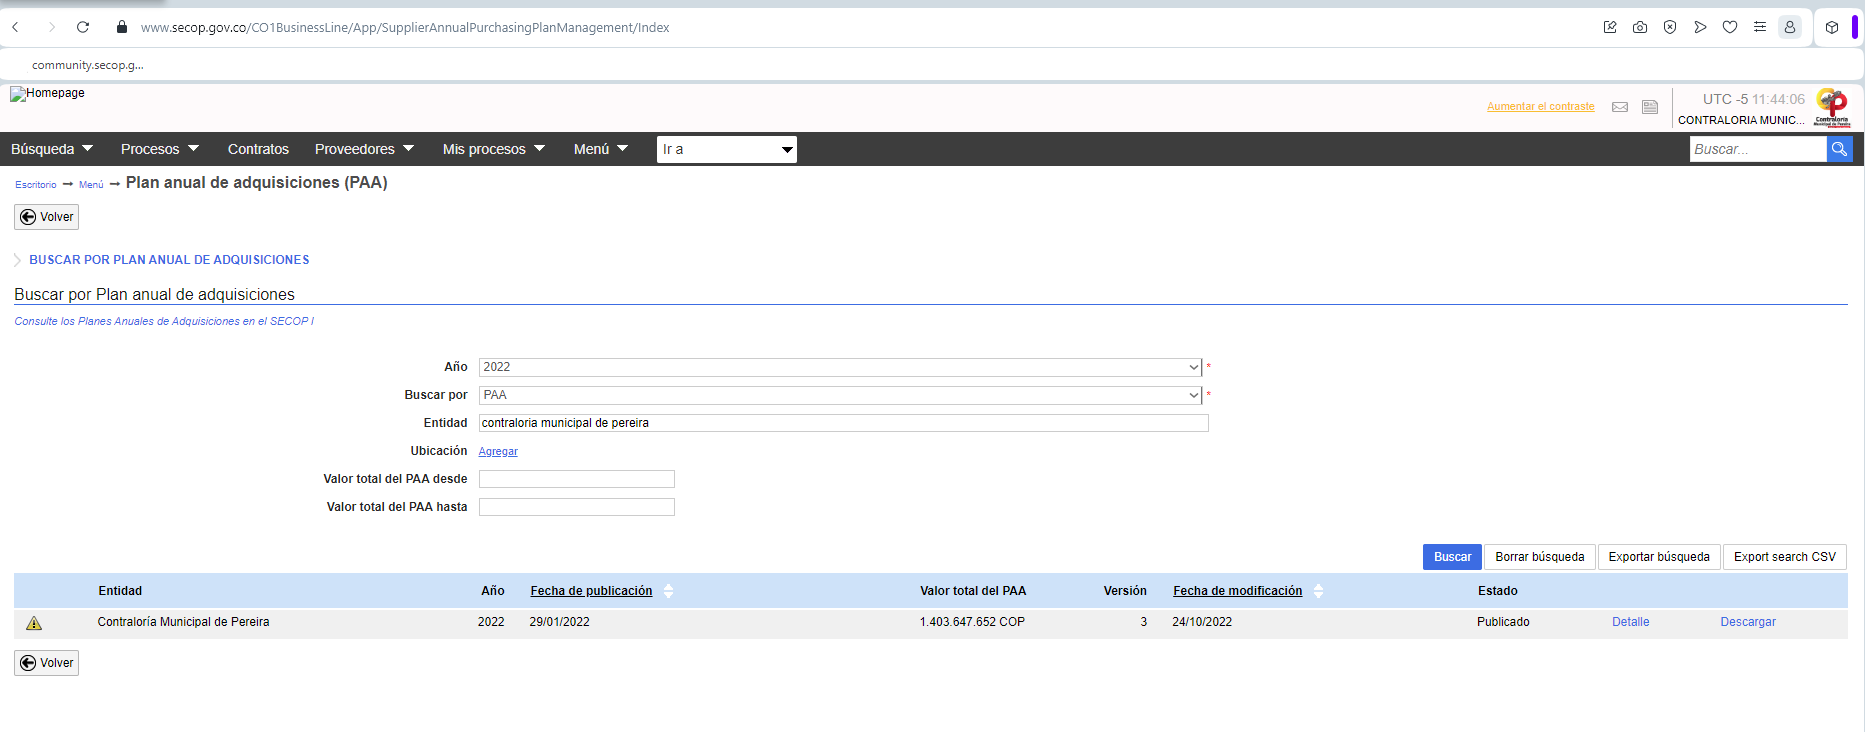Click Export search CSV button

(1785, 557)
